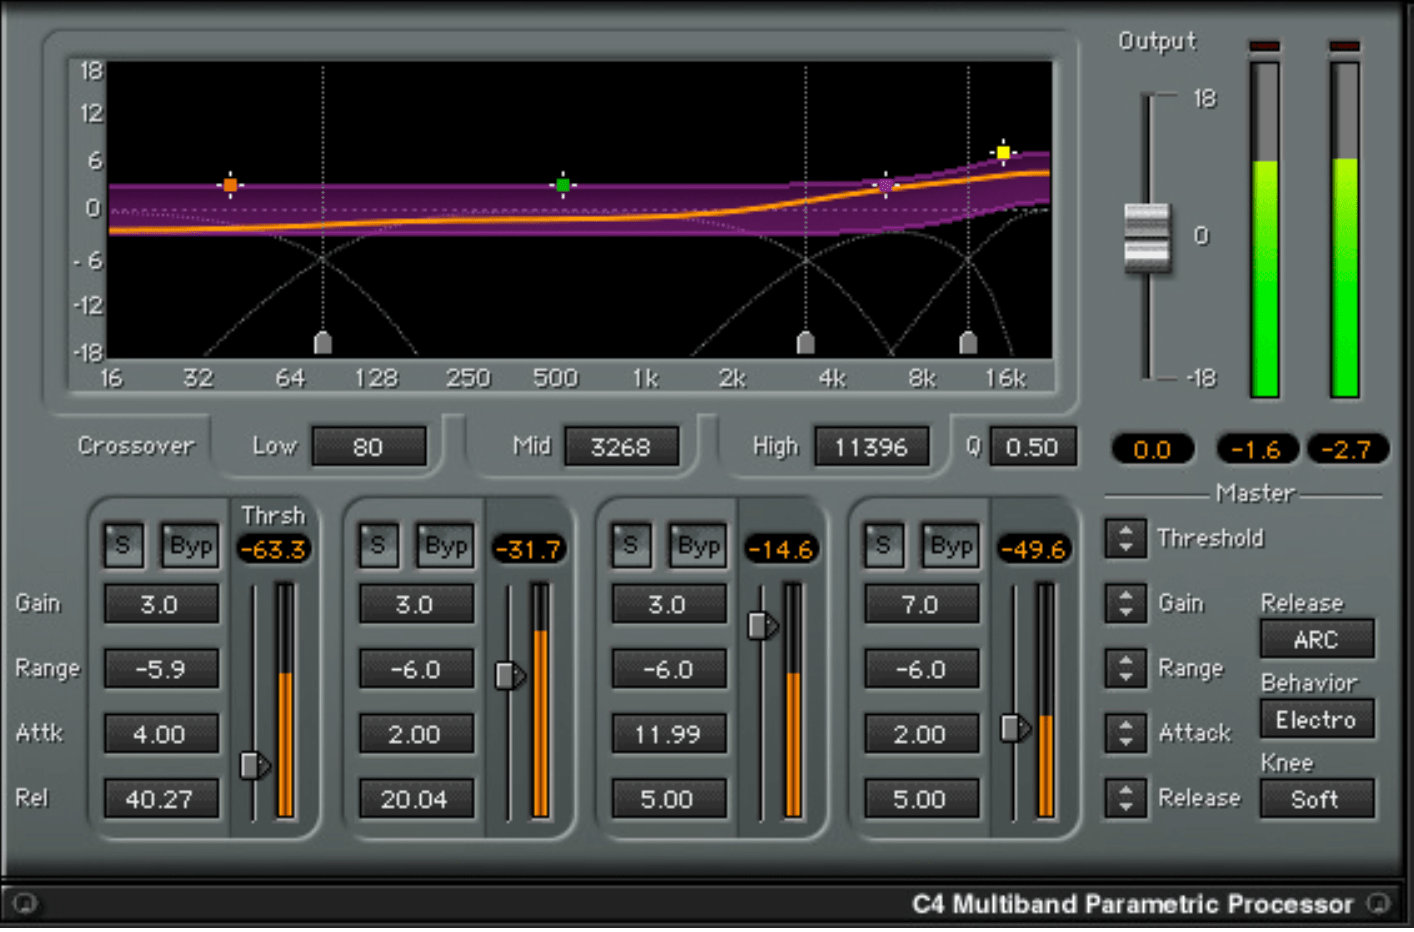Switch Release mode off ARC
Viewport: 1414px width, 932px height.
[1317, 639]
